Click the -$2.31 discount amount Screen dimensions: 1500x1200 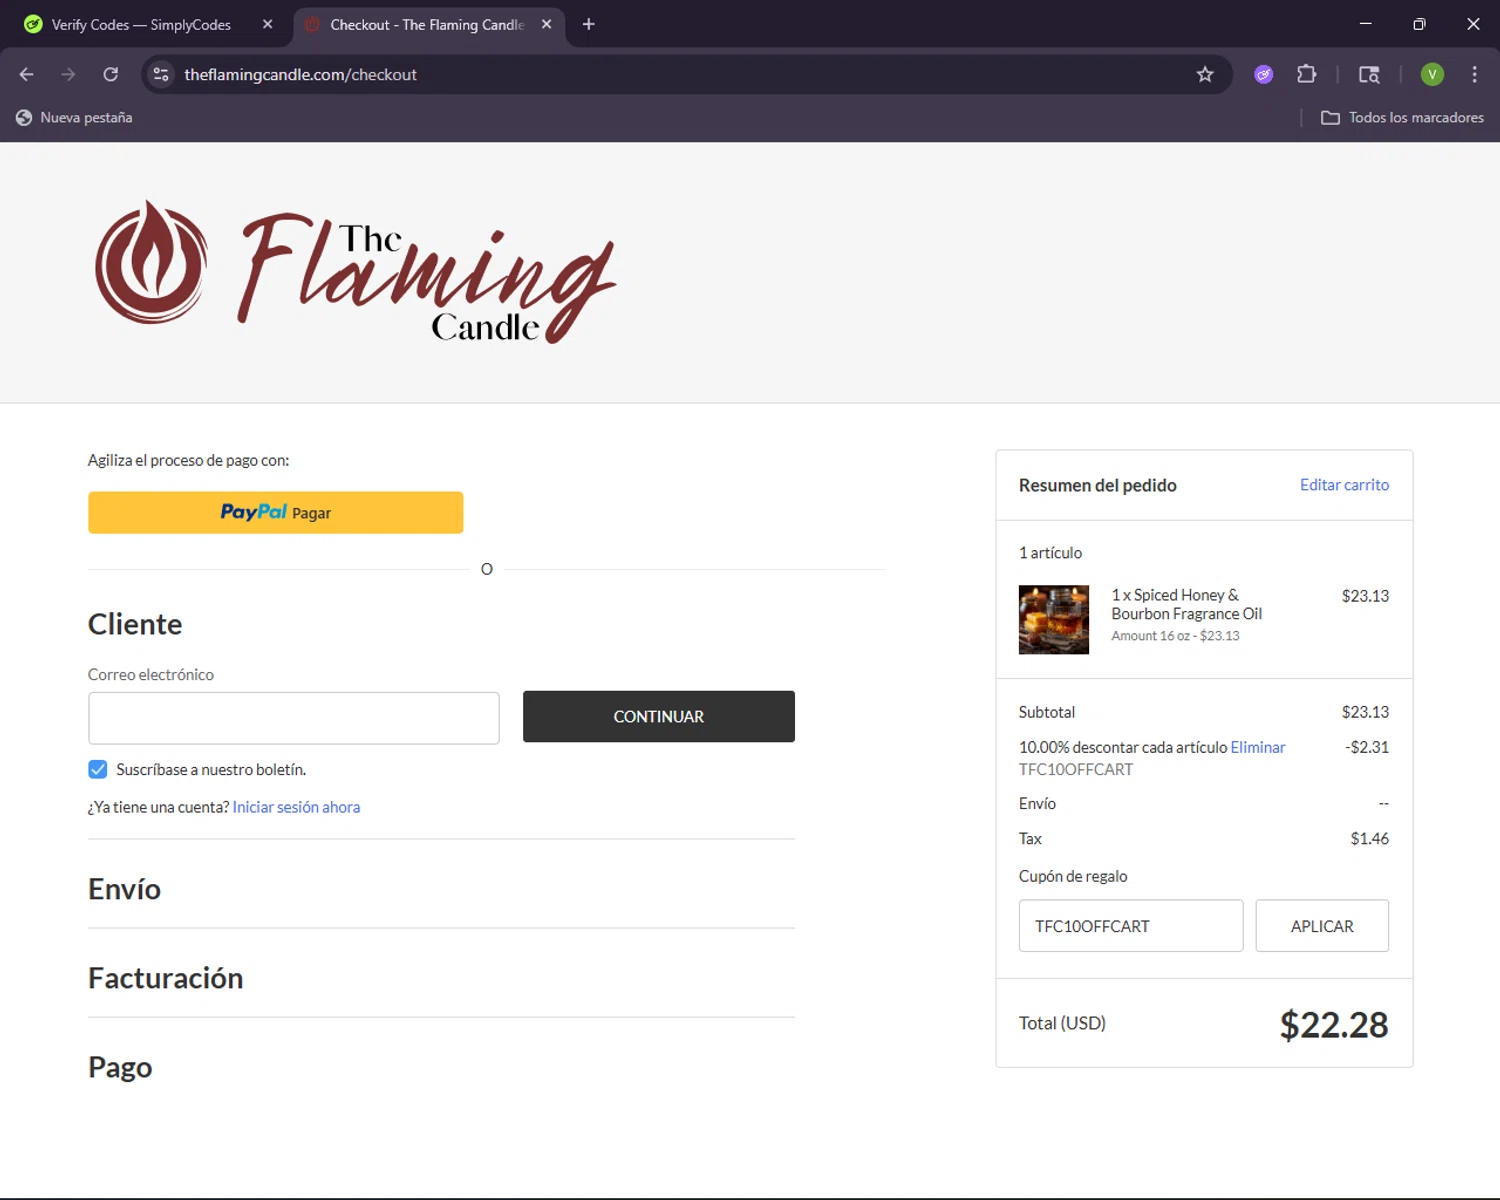point(1366,747)
